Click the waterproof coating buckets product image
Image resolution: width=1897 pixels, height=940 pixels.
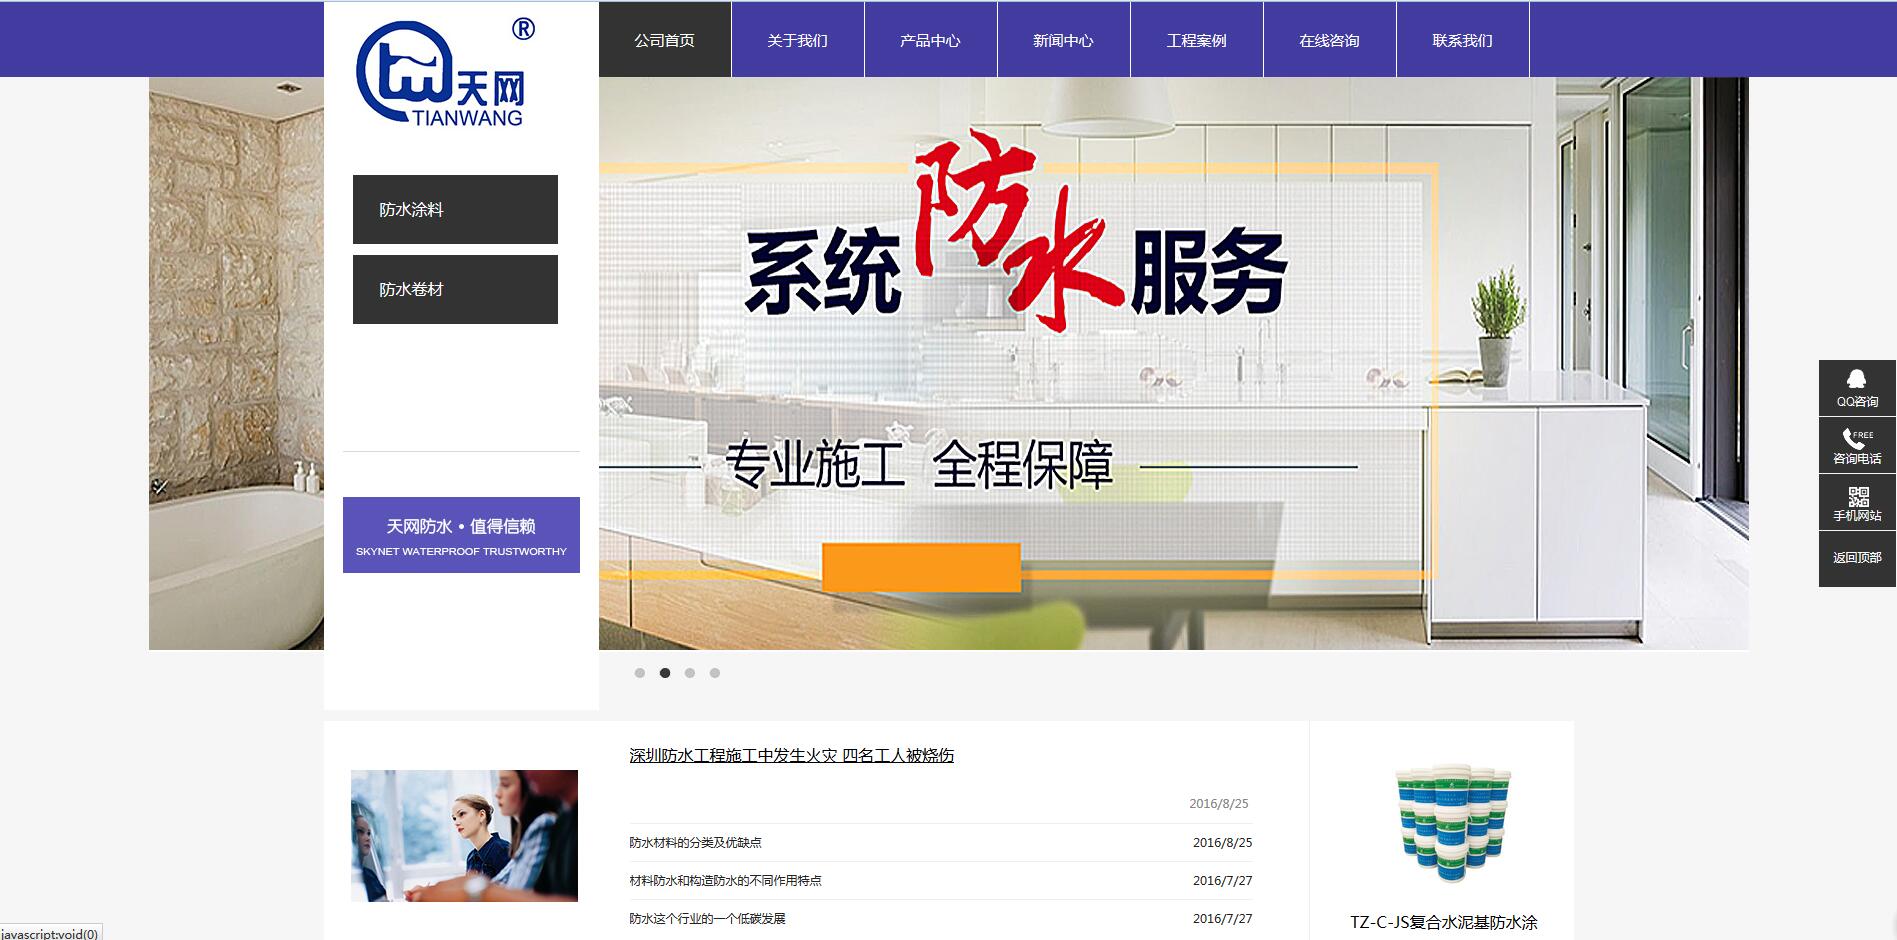[x=1452, y=824]
